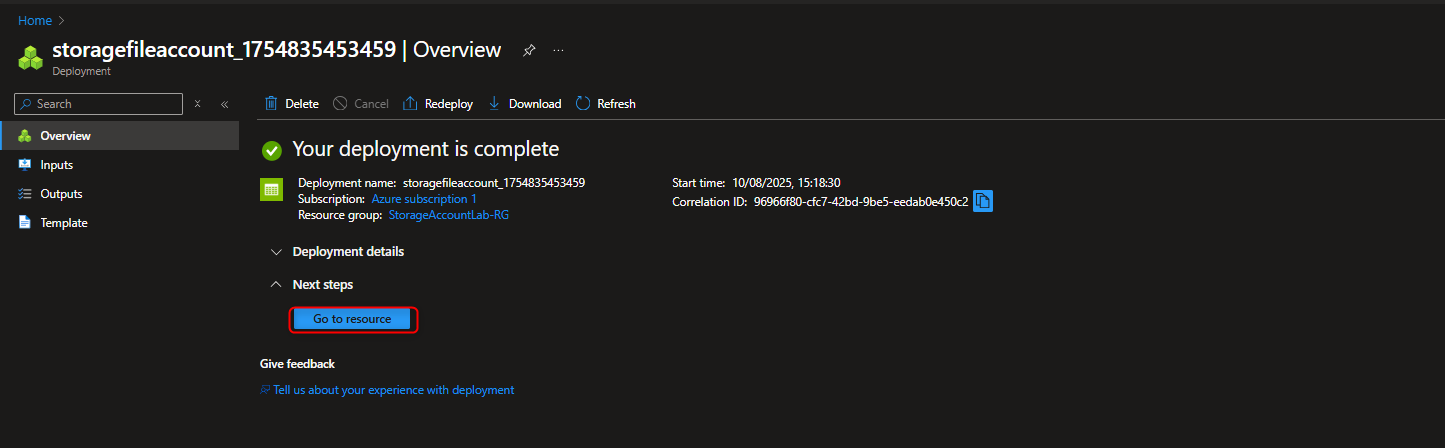The image size is (1445, 448).
Task: Open the more options ellipsis in title
Action: click(x=559, y=50)
